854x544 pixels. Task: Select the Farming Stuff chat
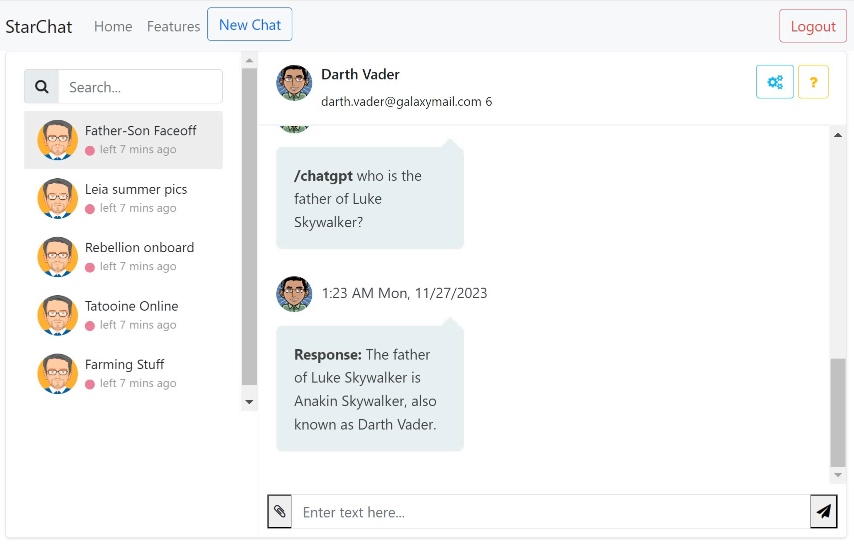click(124, 365)
